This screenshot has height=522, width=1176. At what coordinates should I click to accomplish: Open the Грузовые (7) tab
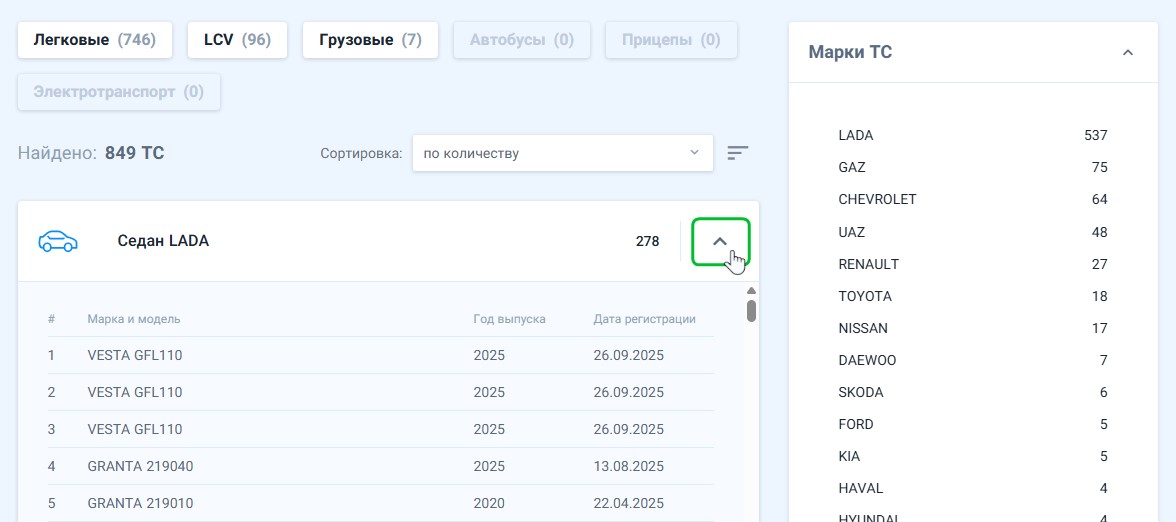370,40
